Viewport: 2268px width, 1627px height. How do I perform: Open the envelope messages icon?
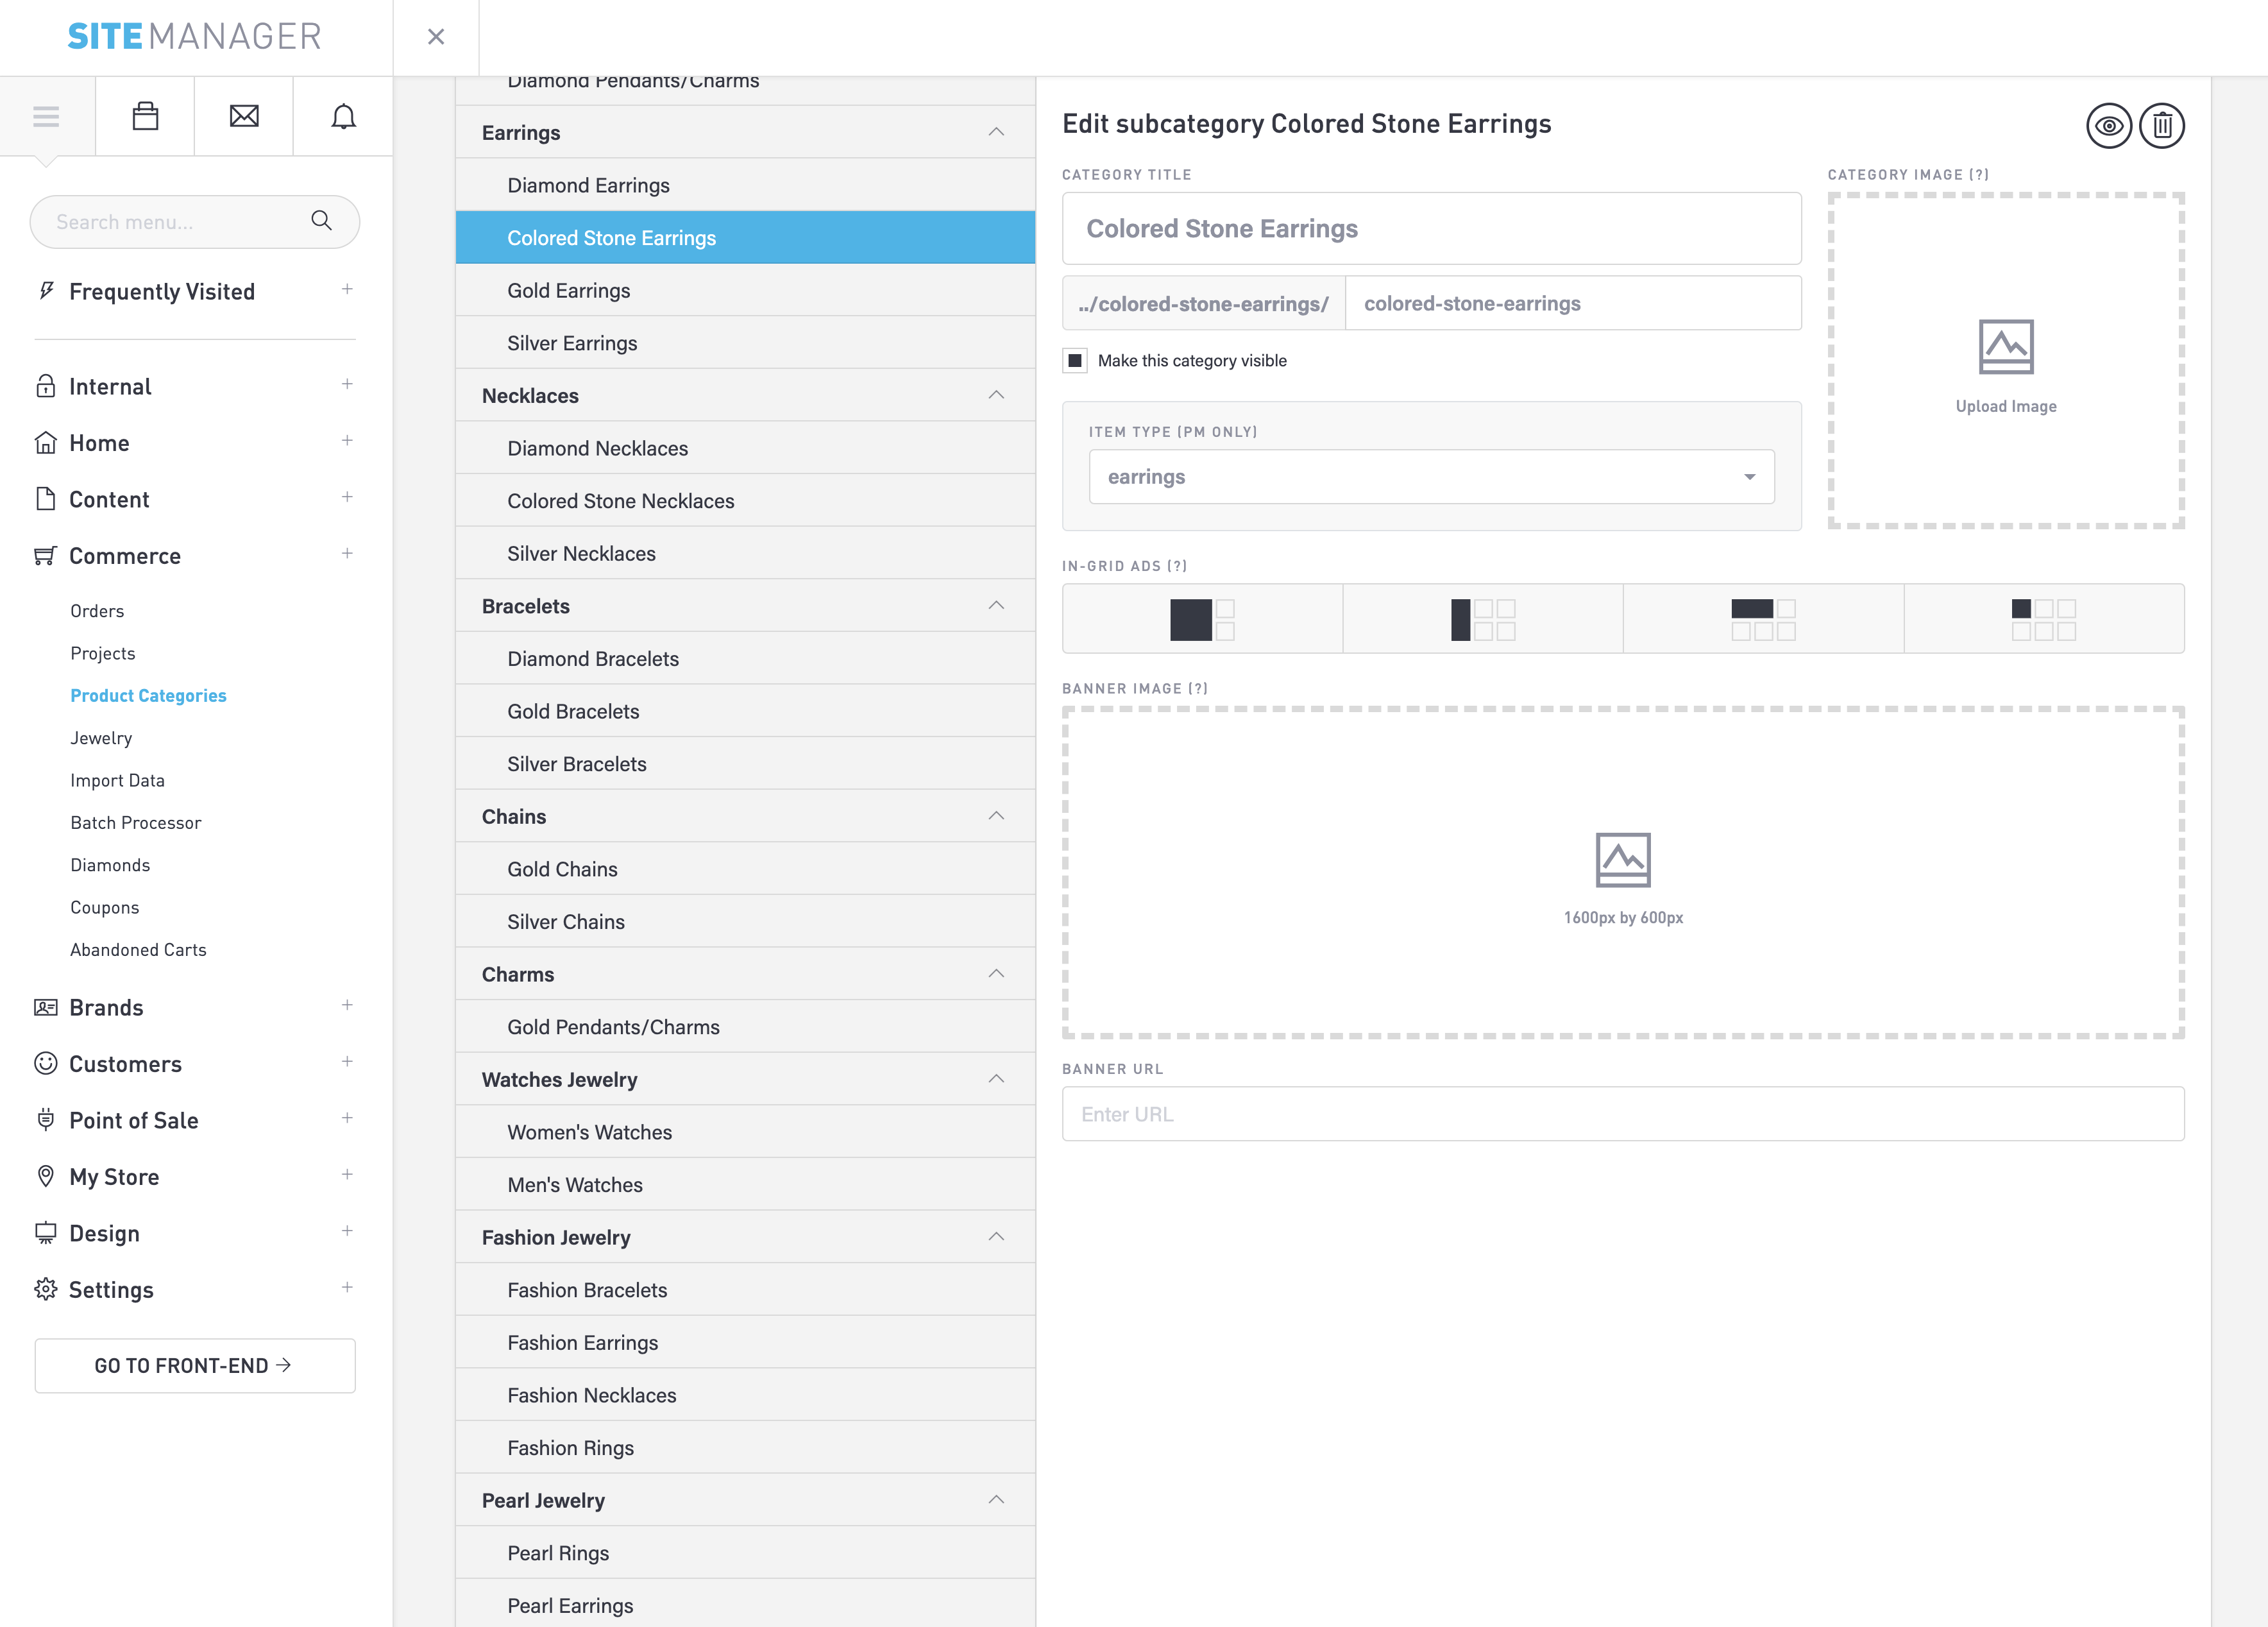pos(244,117)
